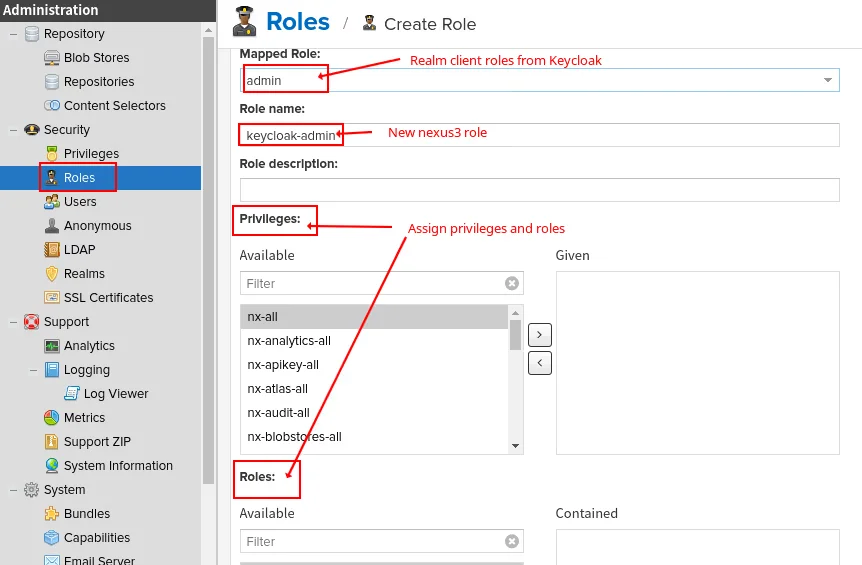The image size is (862, 565).
Task: Click the System Information globe icon
Action: point(52,466)
